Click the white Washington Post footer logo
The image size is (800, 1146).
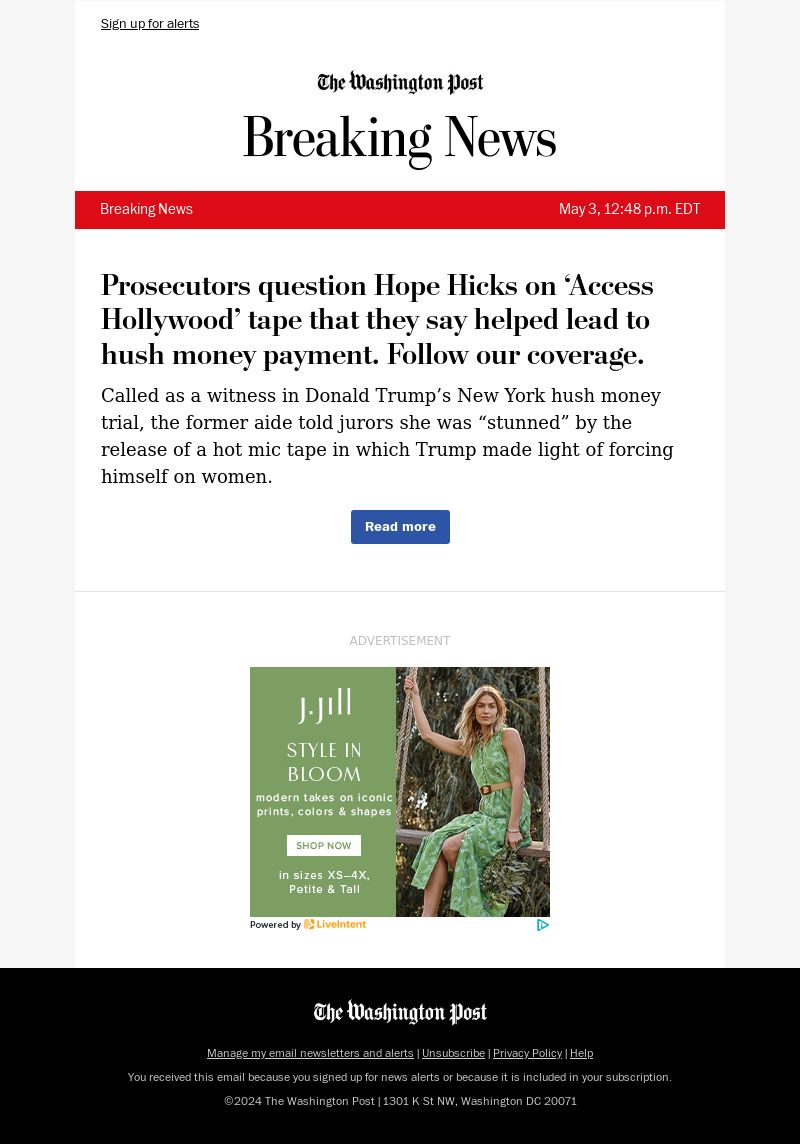point(400,1012)
